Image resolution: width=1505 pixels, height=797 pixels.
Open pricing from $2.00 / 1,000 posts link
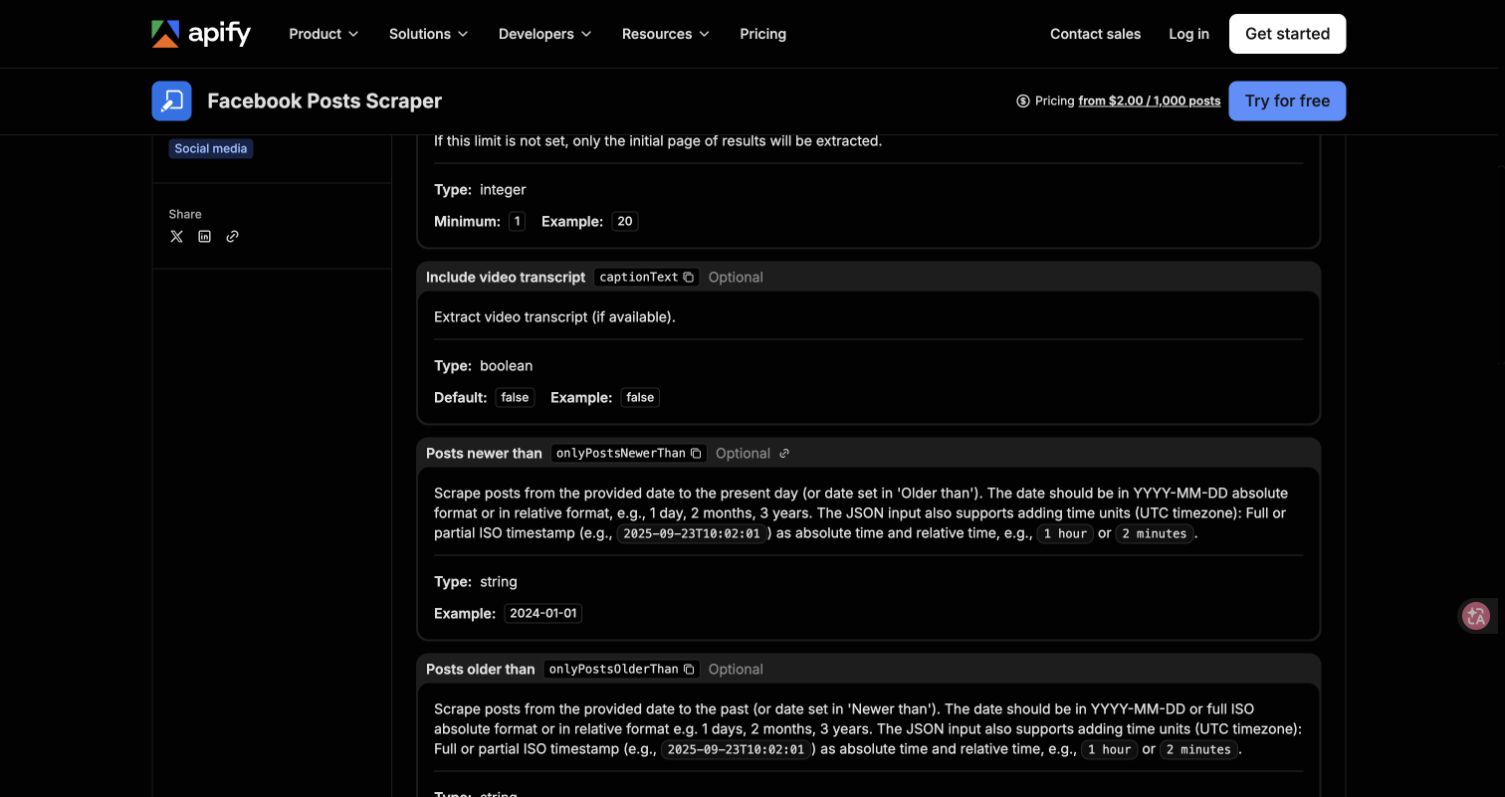1149,101
